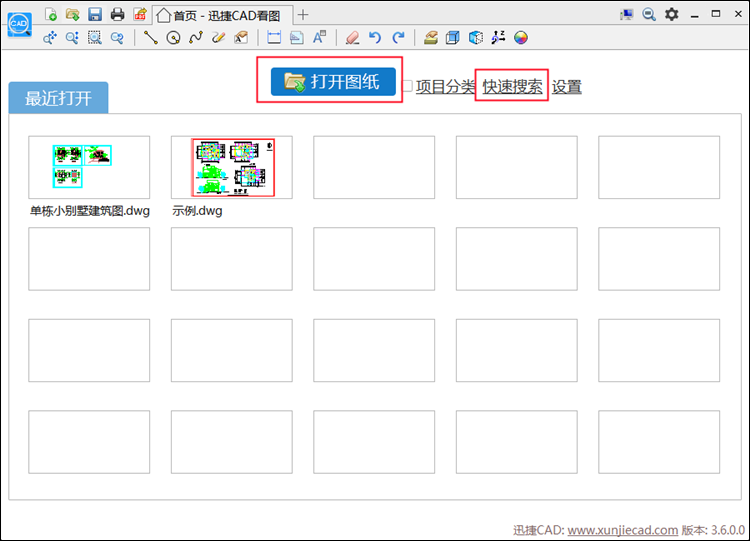The height and width of the screenshot is (541, 750).
Task: Open the 单栋小别墅建筑图.dwg thumbnail
Action: (x=89, y=167)
